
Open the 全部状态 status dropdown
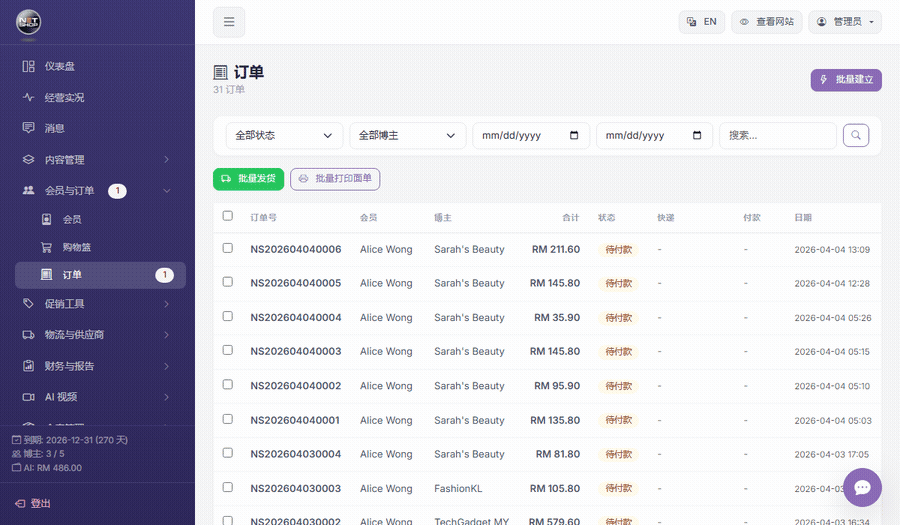point(284,135)
